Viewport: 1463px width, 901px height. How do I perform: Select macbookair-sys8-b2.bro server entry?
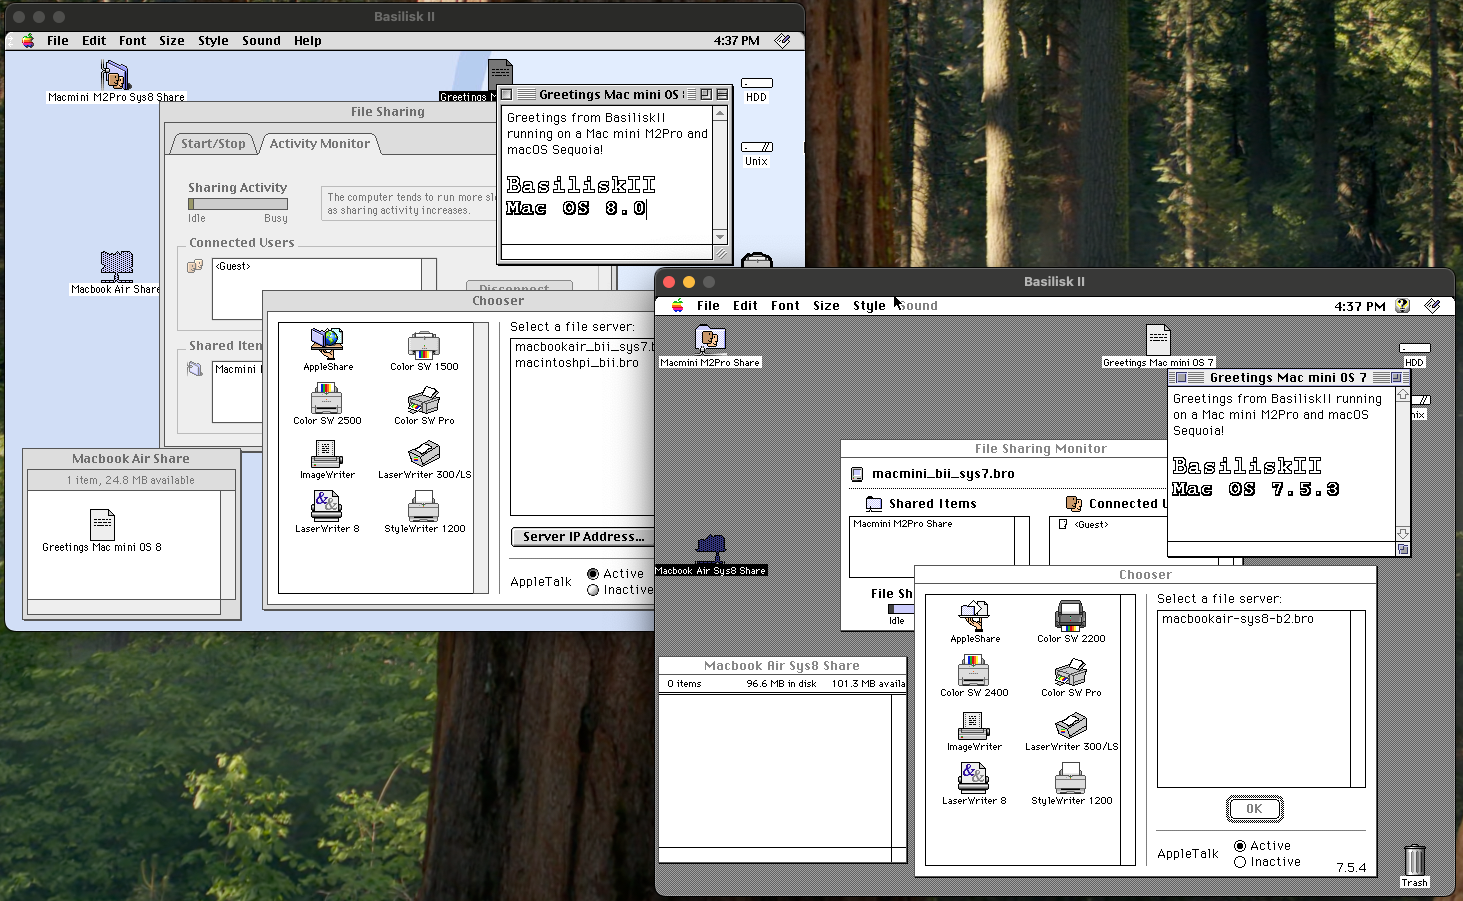[x=1238, y=619]
